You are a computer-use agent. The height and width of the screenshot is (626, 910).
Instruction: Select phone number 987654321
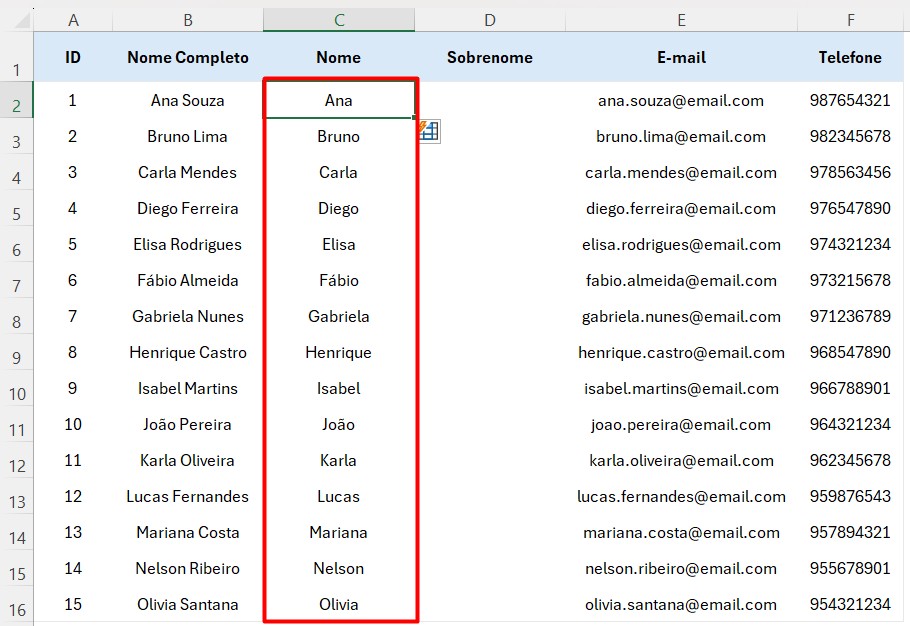(x=850, y=100)
